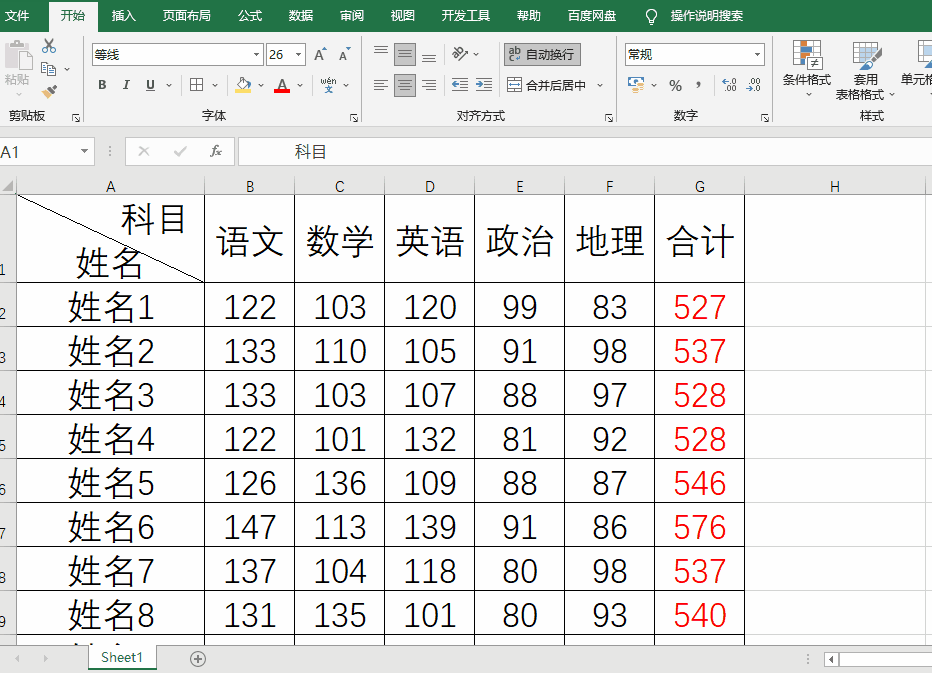Select the 姓名5 cell

point(111,481)
